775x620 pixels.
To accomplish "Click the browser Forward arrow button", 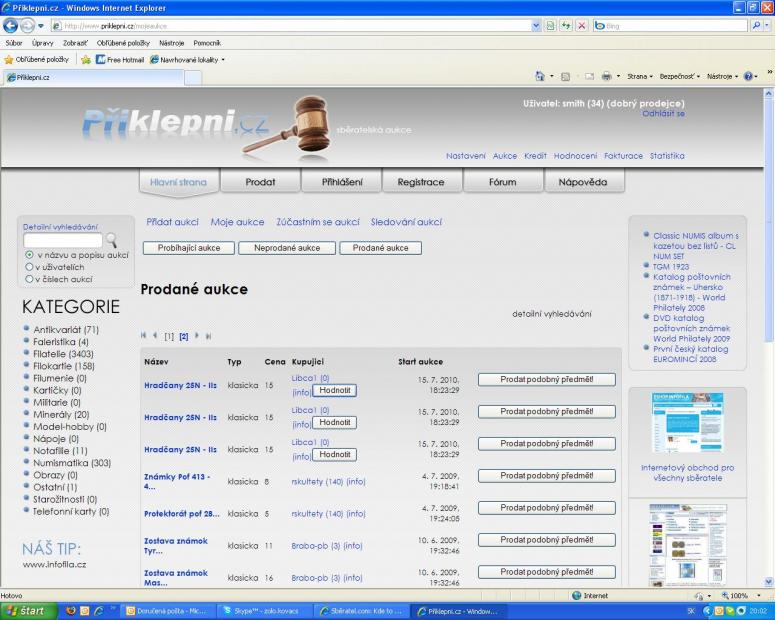I will pyautogui.click(x=27, y=25).
